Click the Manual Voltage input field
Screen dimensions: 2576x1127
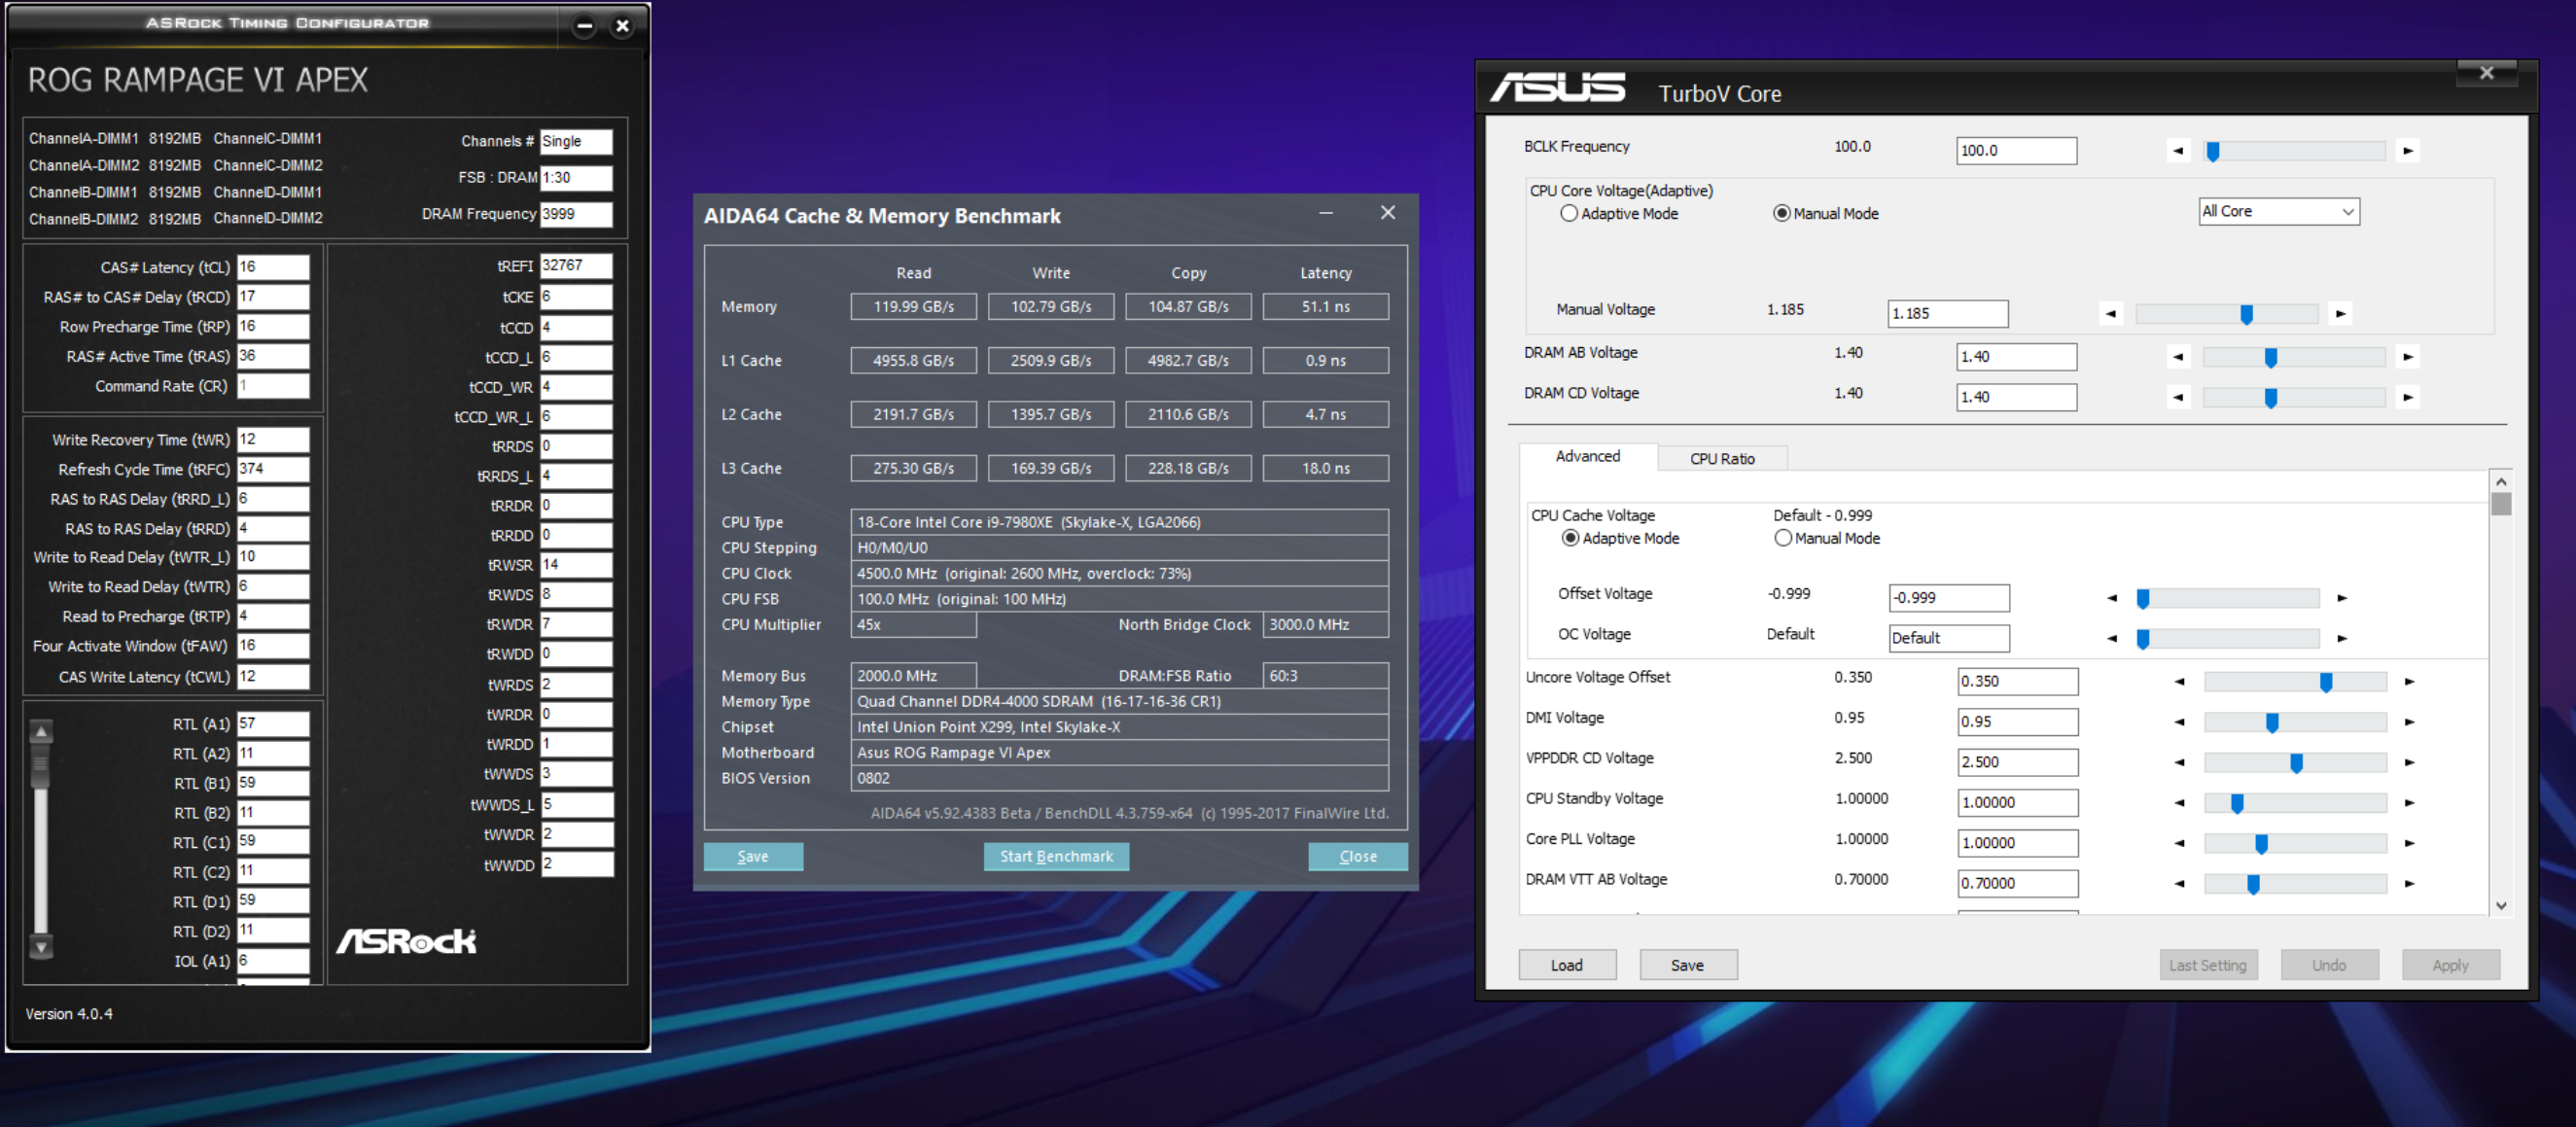1948,314
